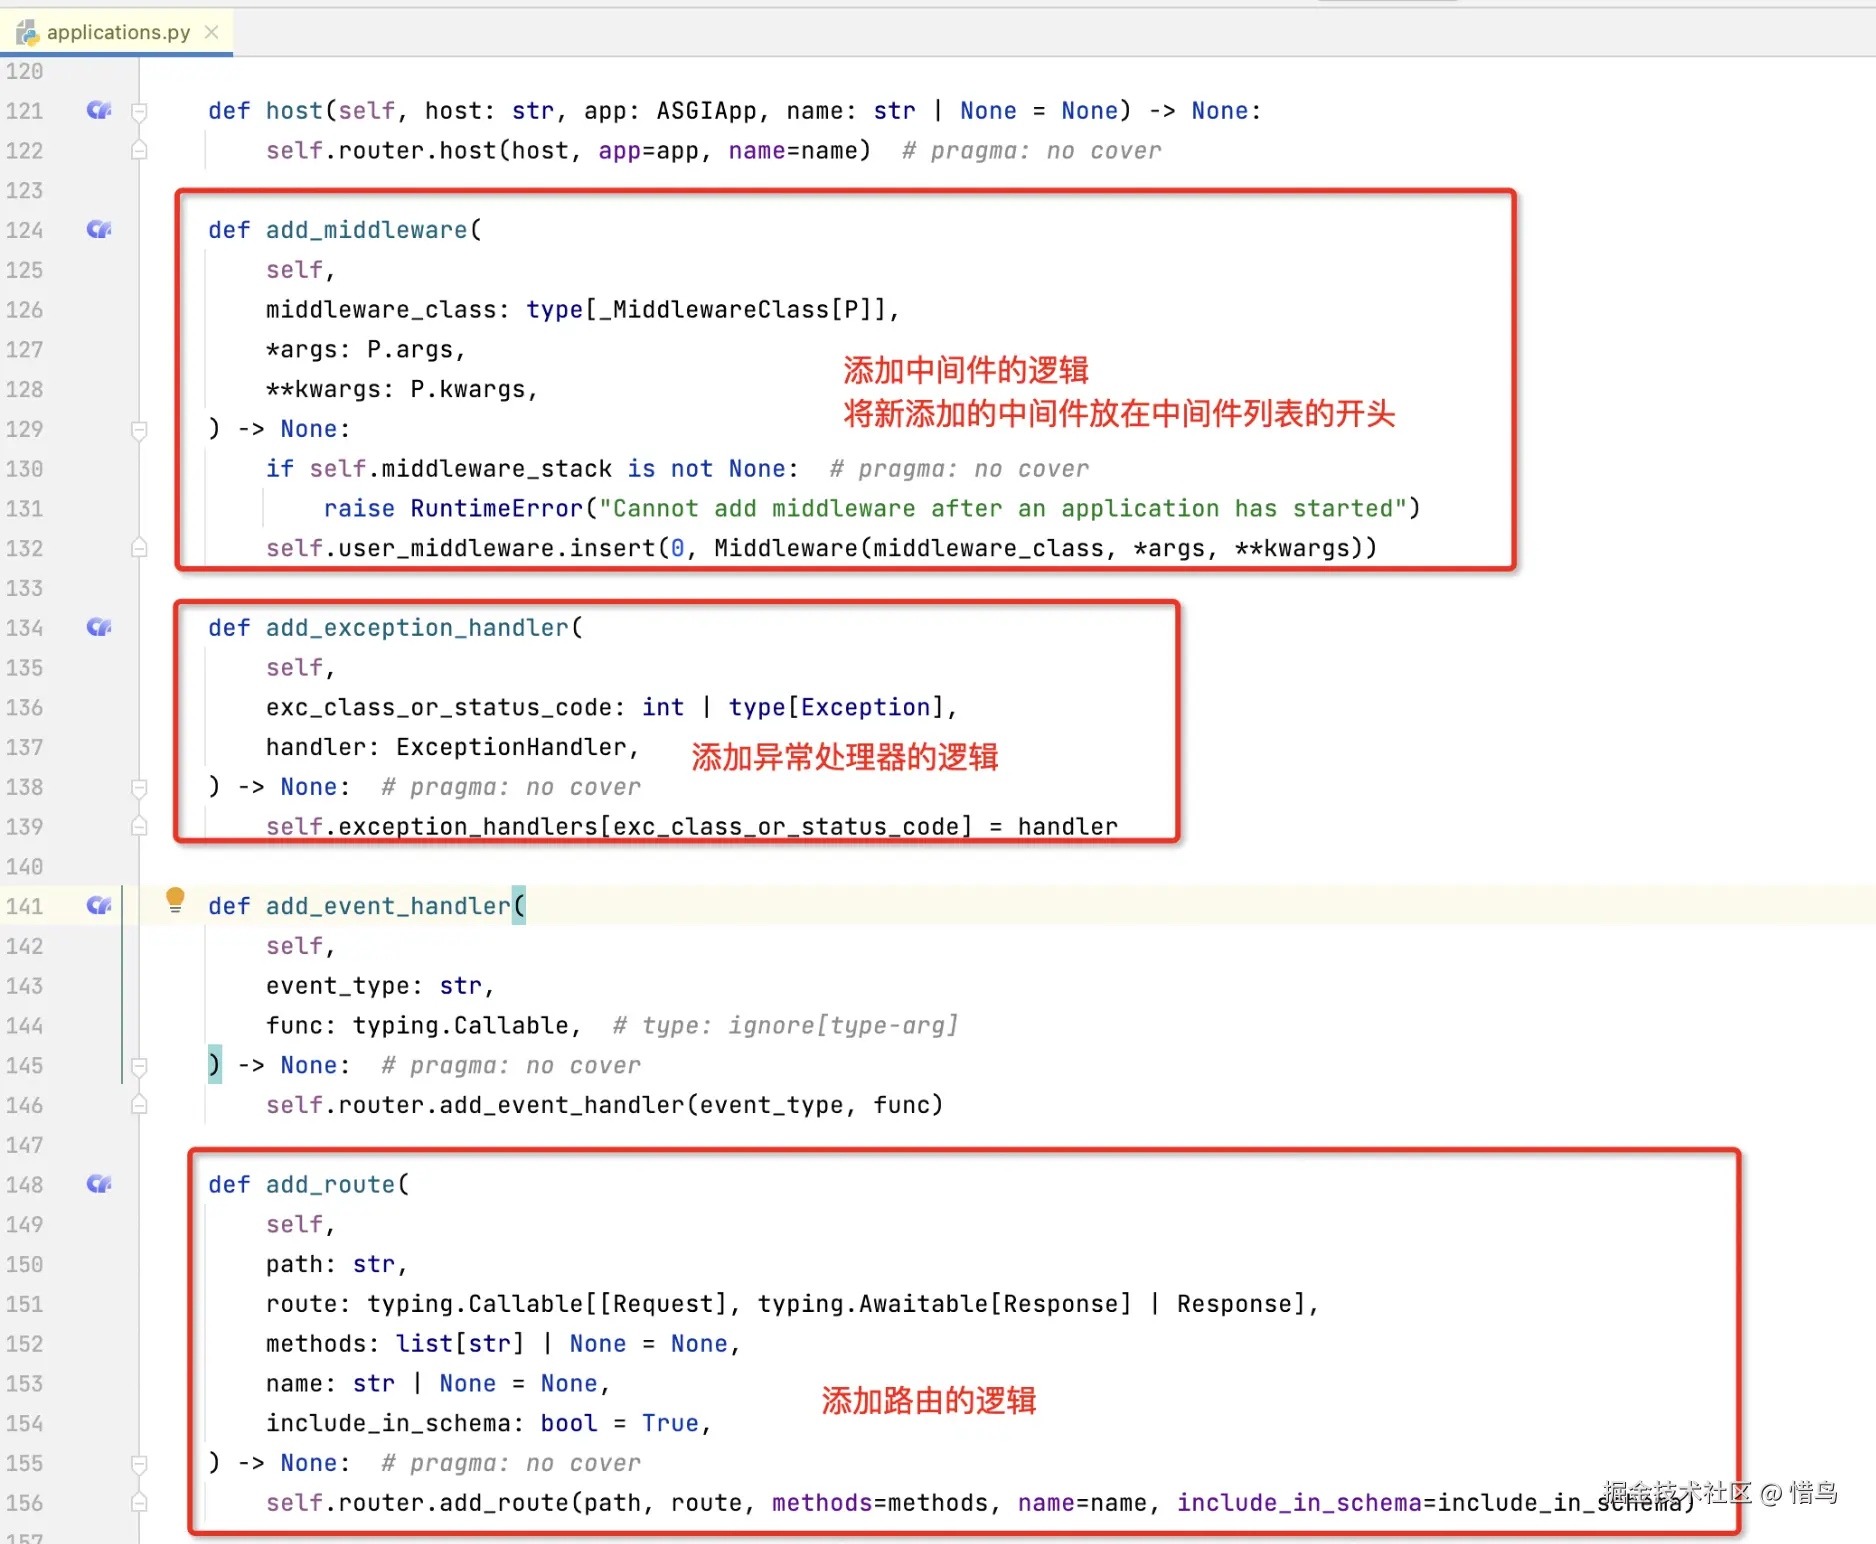Click middleware_stack in the if statement
This screenshot has width=1876, height=1544.
click(x=496, y=469)
